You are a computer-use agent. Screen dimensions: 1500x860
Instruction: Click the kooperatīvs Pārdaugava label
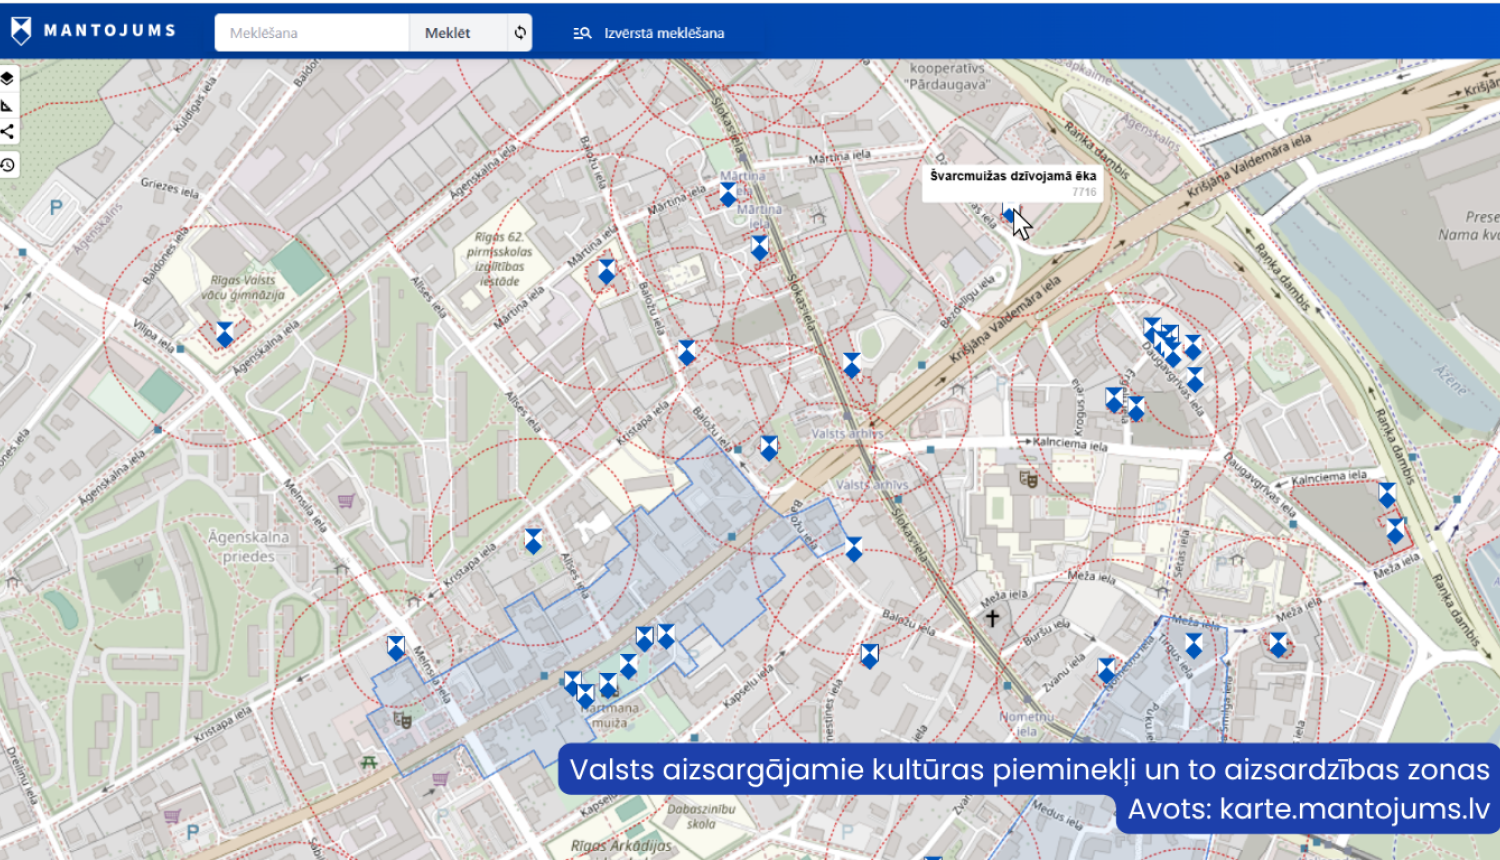pyautogui.click(x=948, y=76)
